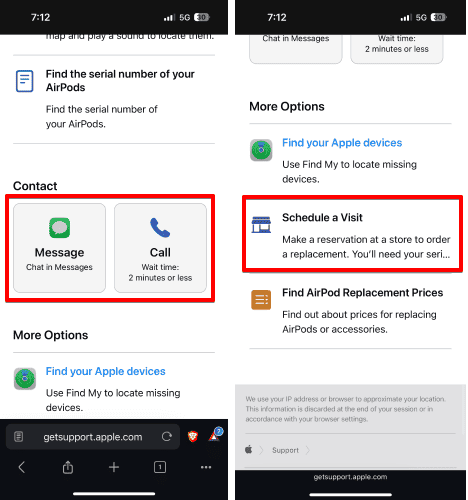
Task: Tap the getsupport.apple.com address field
Action: pyautogui.click(x=93, y=437)
